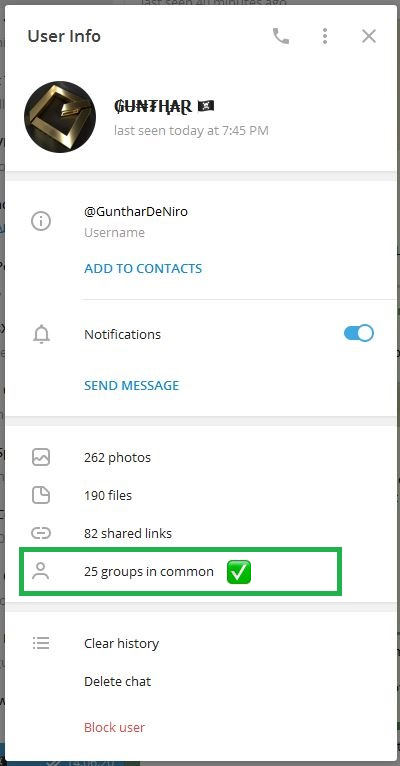400x766 pixels.
Task: Click the photos image icon
Action: click(41, 457)
